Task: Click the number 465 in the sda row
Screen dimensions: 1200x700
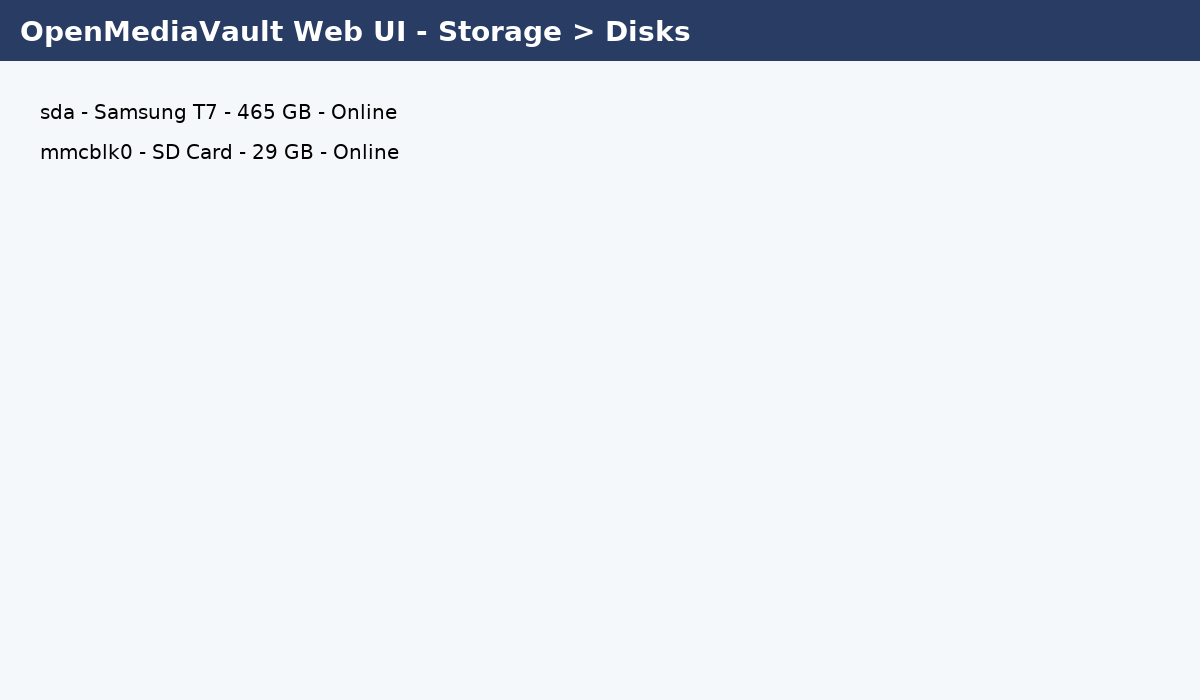Action: (x=255, y=113)
